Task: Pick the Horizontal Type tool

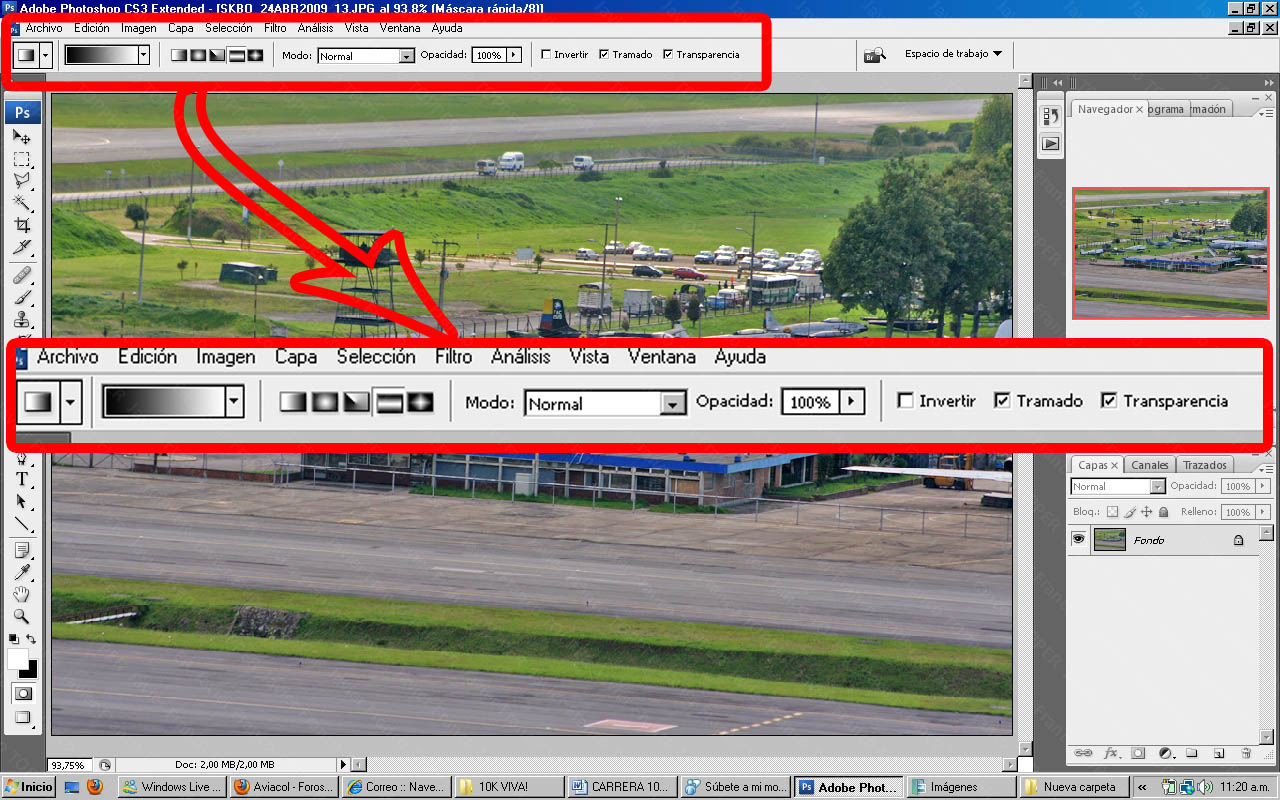Action: [x=21, y=479]
